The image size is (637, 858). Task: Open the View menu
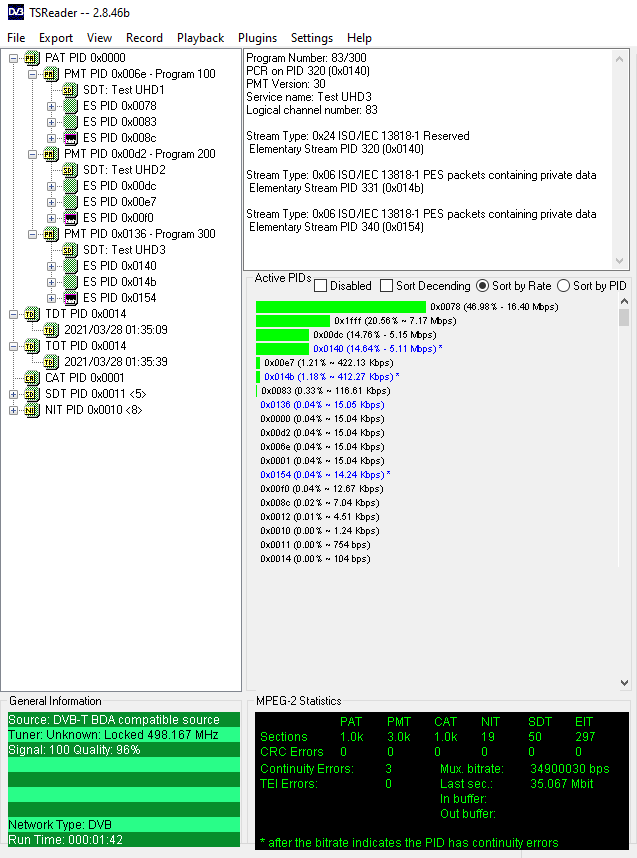click(99, 38)
